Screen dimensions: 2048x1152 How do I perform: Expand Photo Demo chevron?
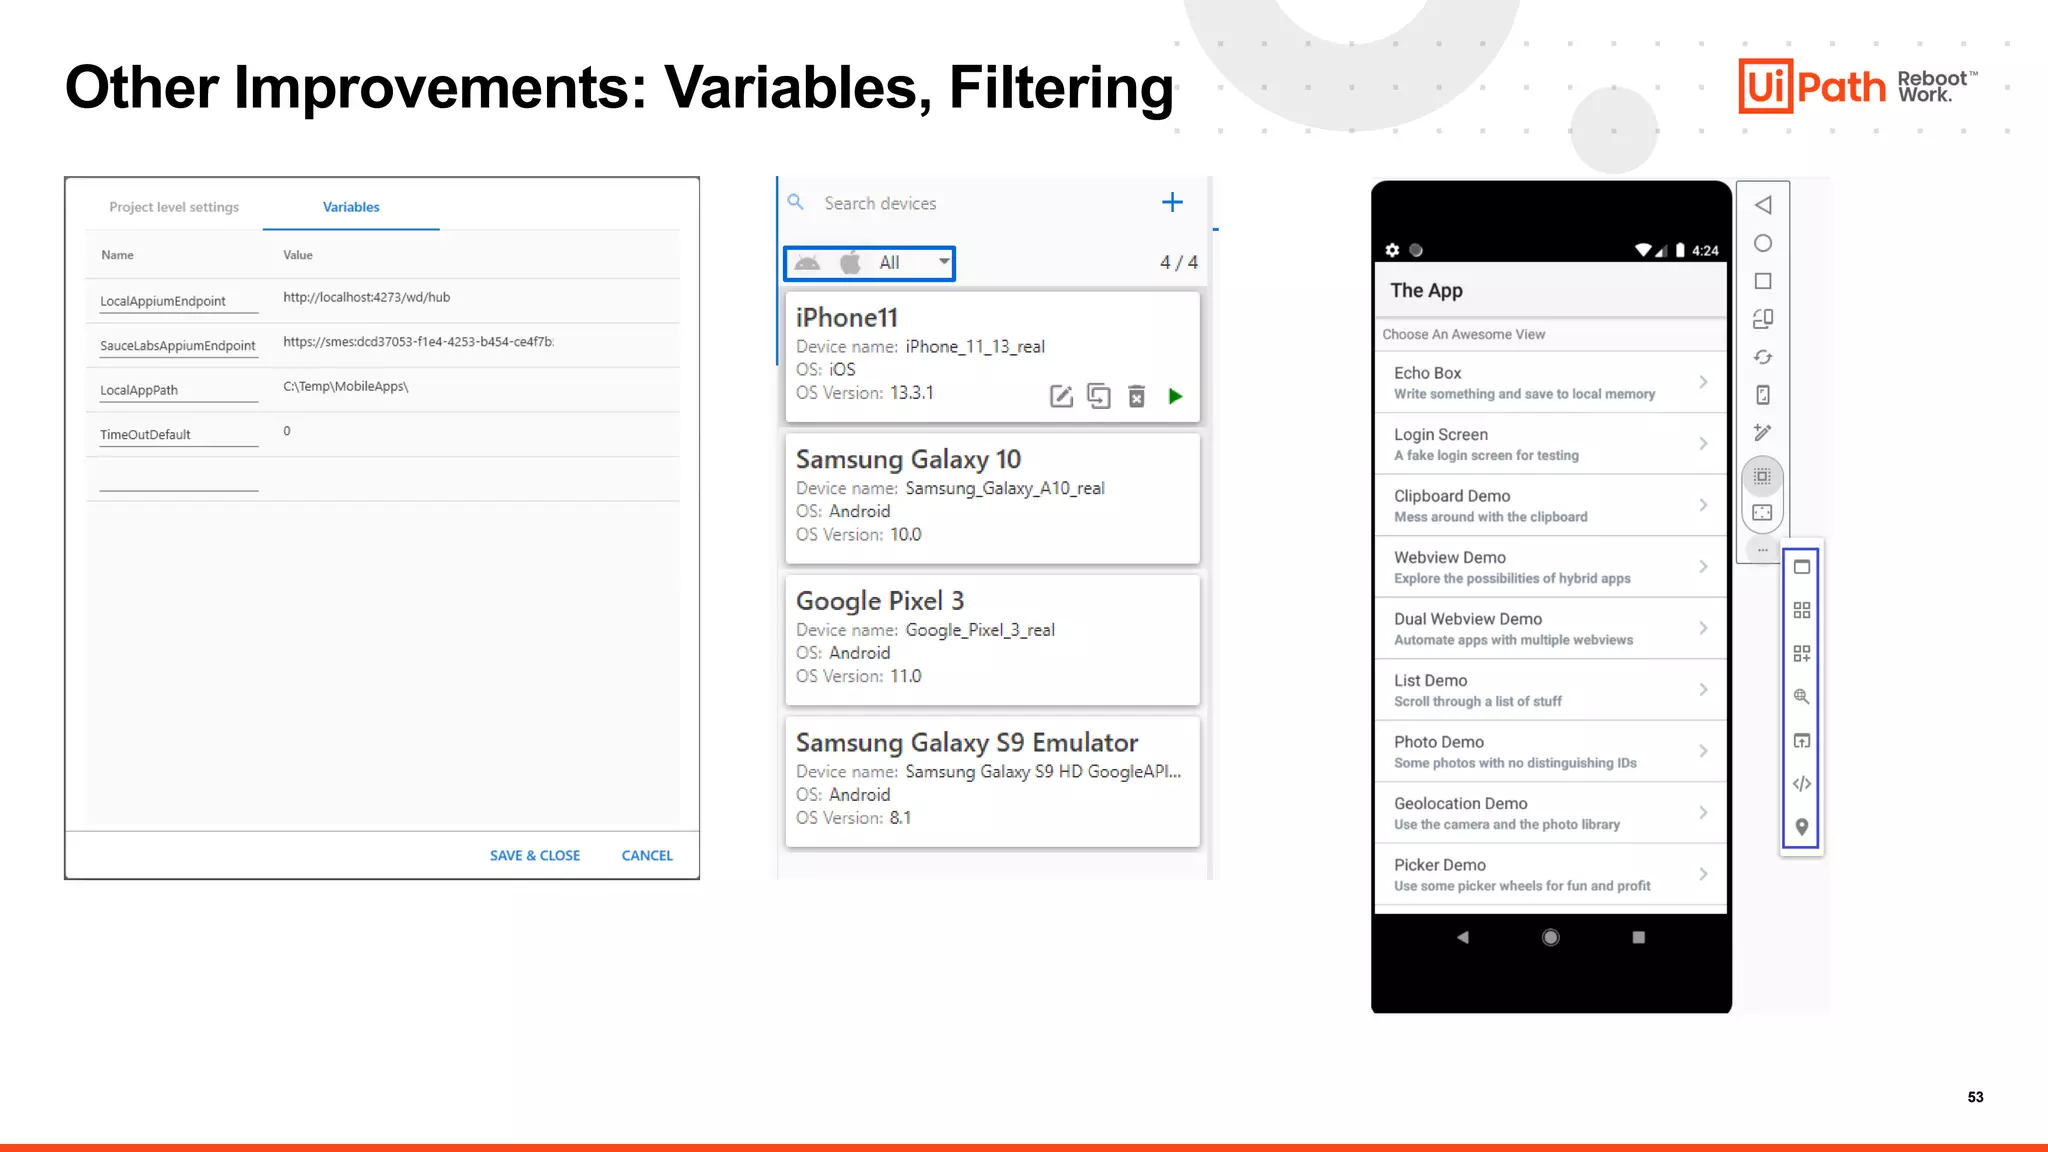[1703, 751]
